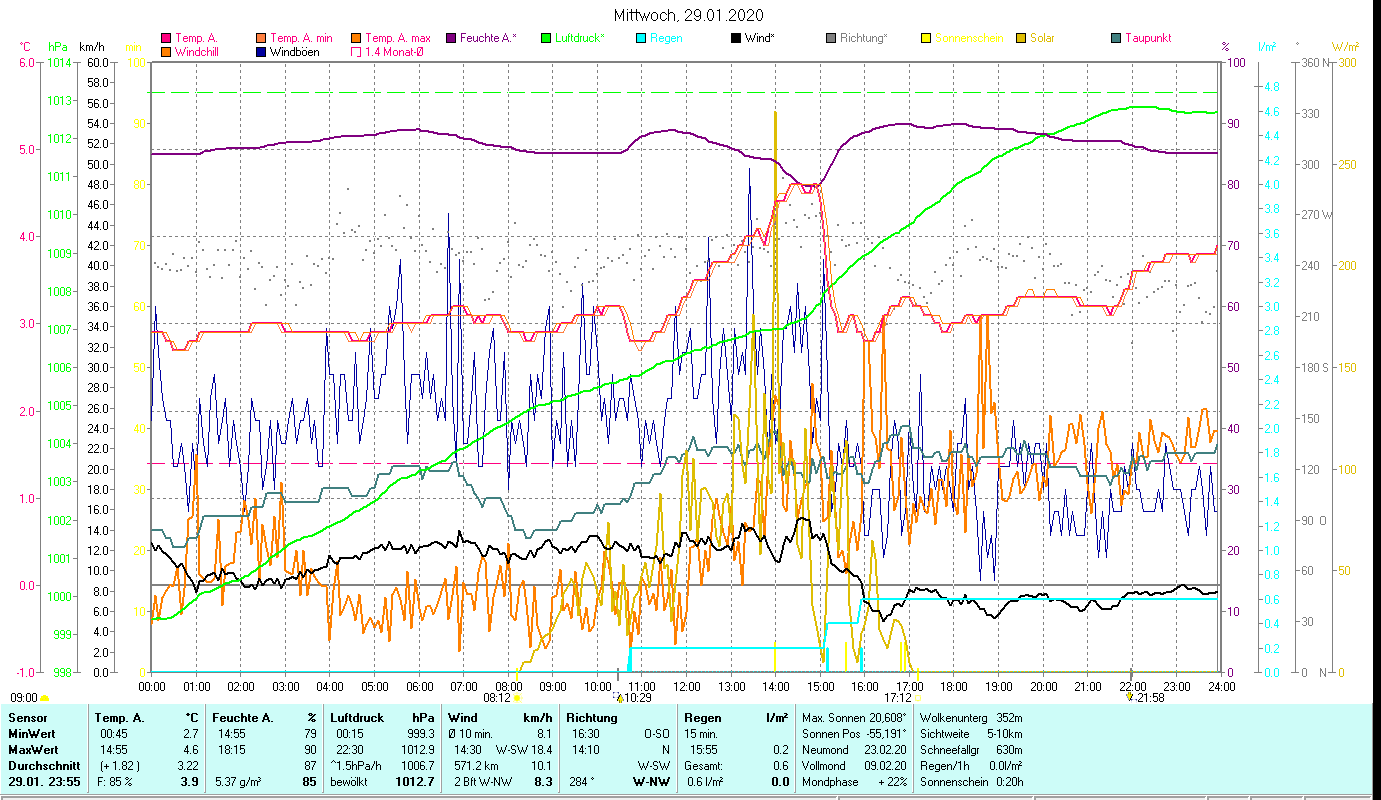1381x800 pixels.
Task: Click the orange Temp. A. min legend swatch
Action: [x=260, y=39]
